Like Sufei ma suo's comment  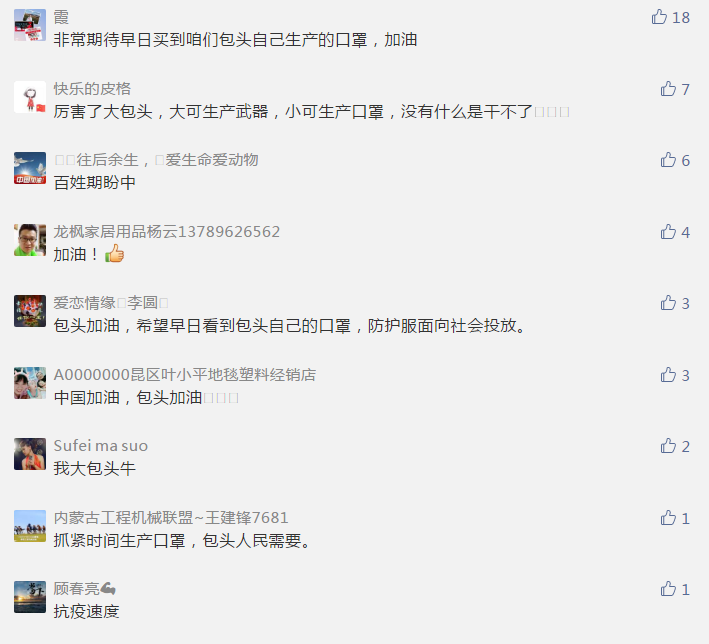click(x=668, y=446)
